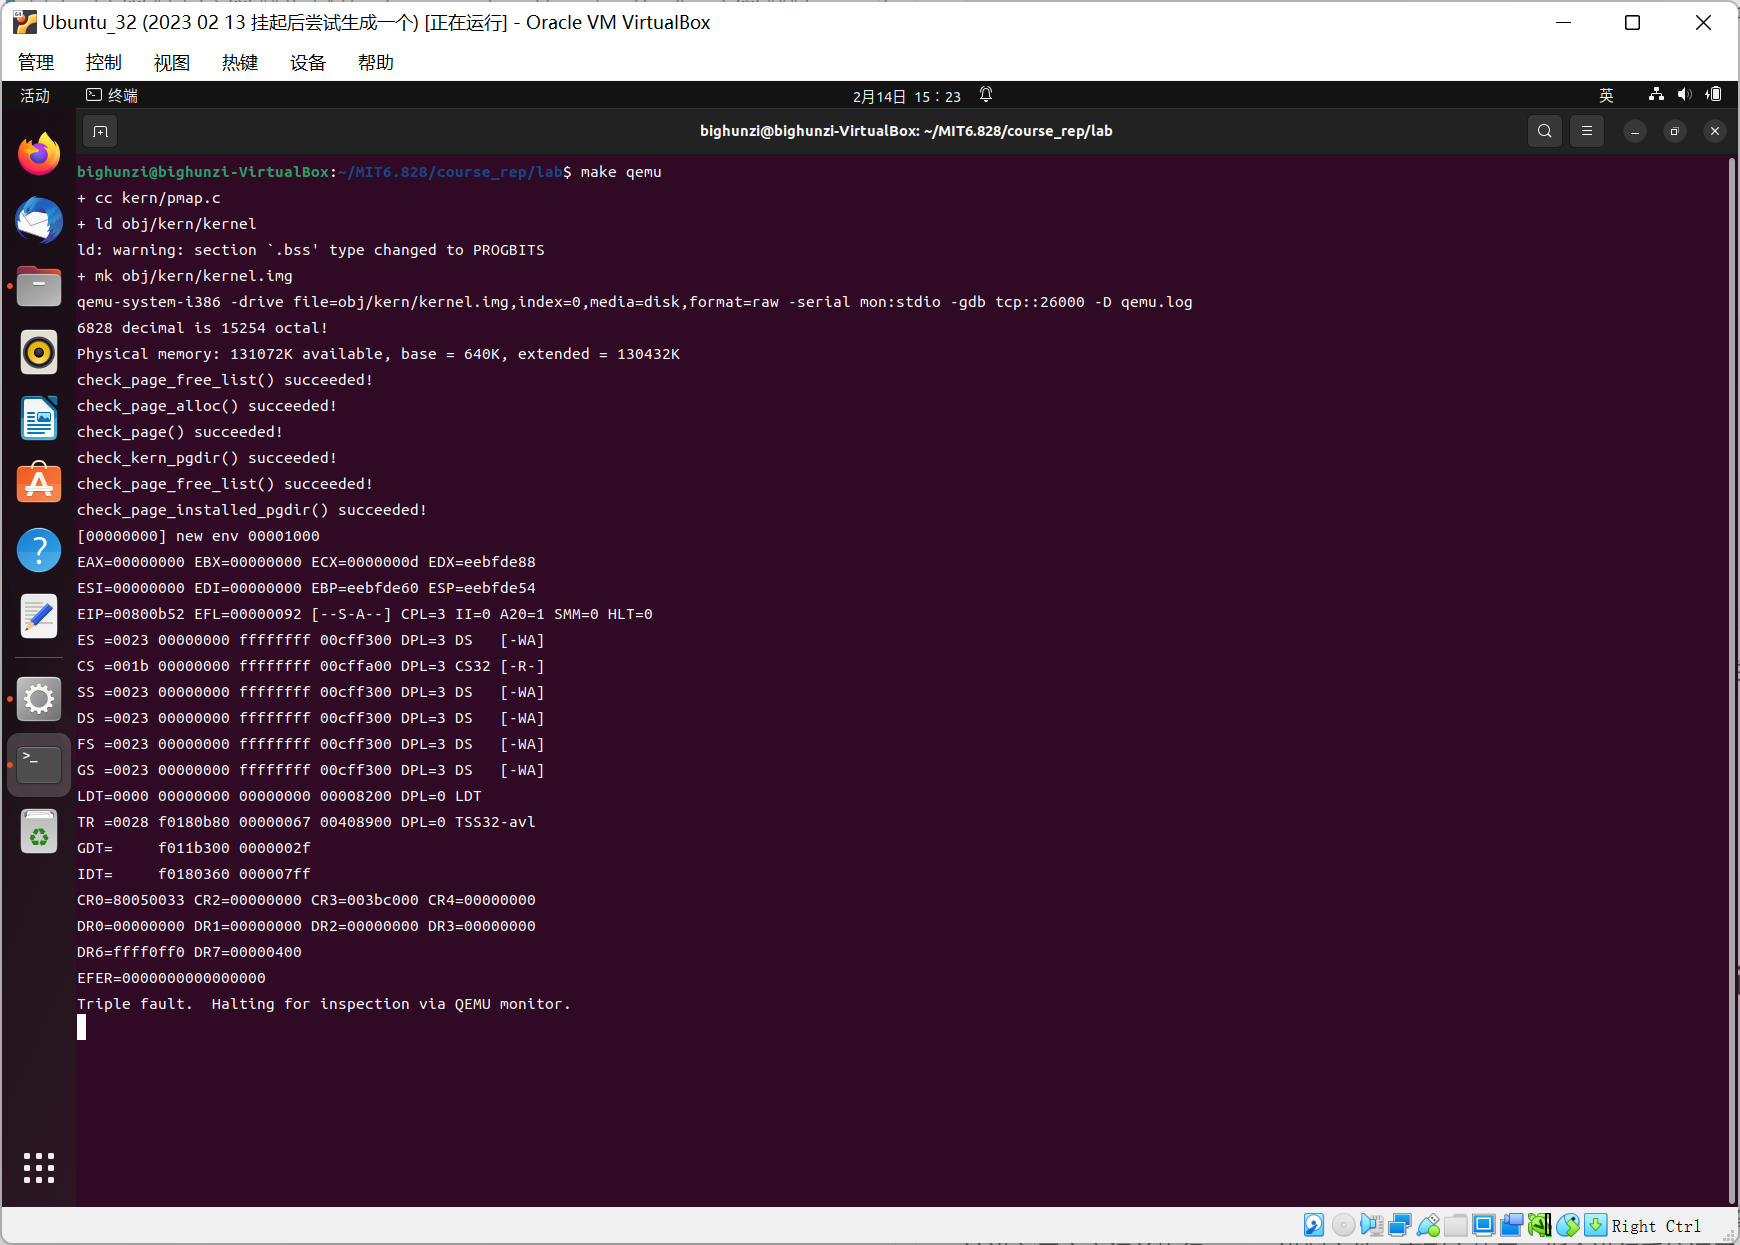
Task: Click the 英 input method indicator
Action: point(1606,95)
